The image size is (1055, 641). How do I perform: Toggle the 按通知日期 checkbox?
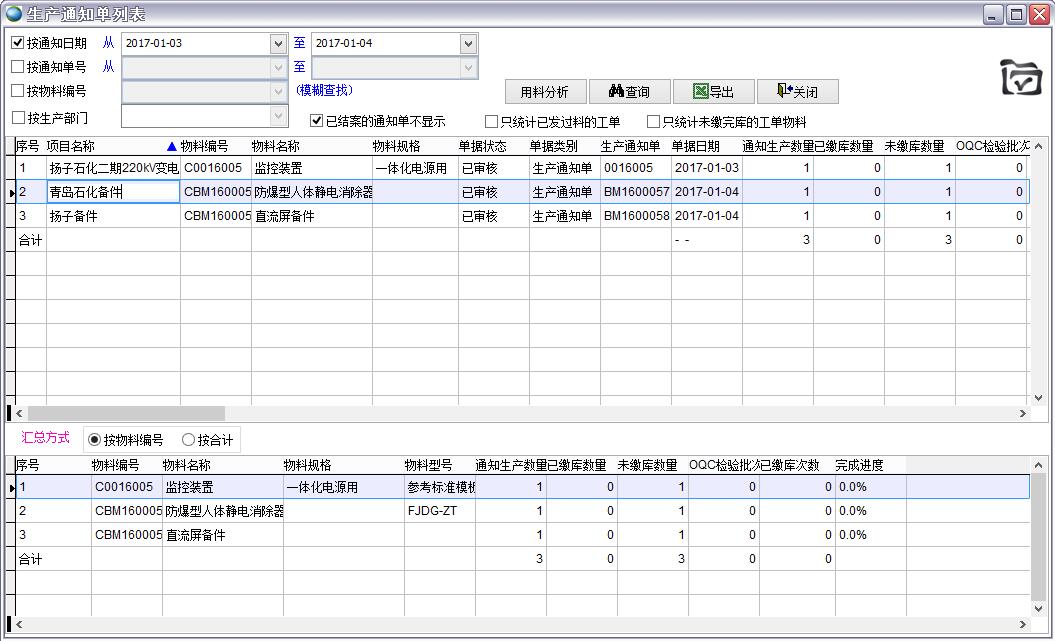pyautogui.click(x=18, y=43)
